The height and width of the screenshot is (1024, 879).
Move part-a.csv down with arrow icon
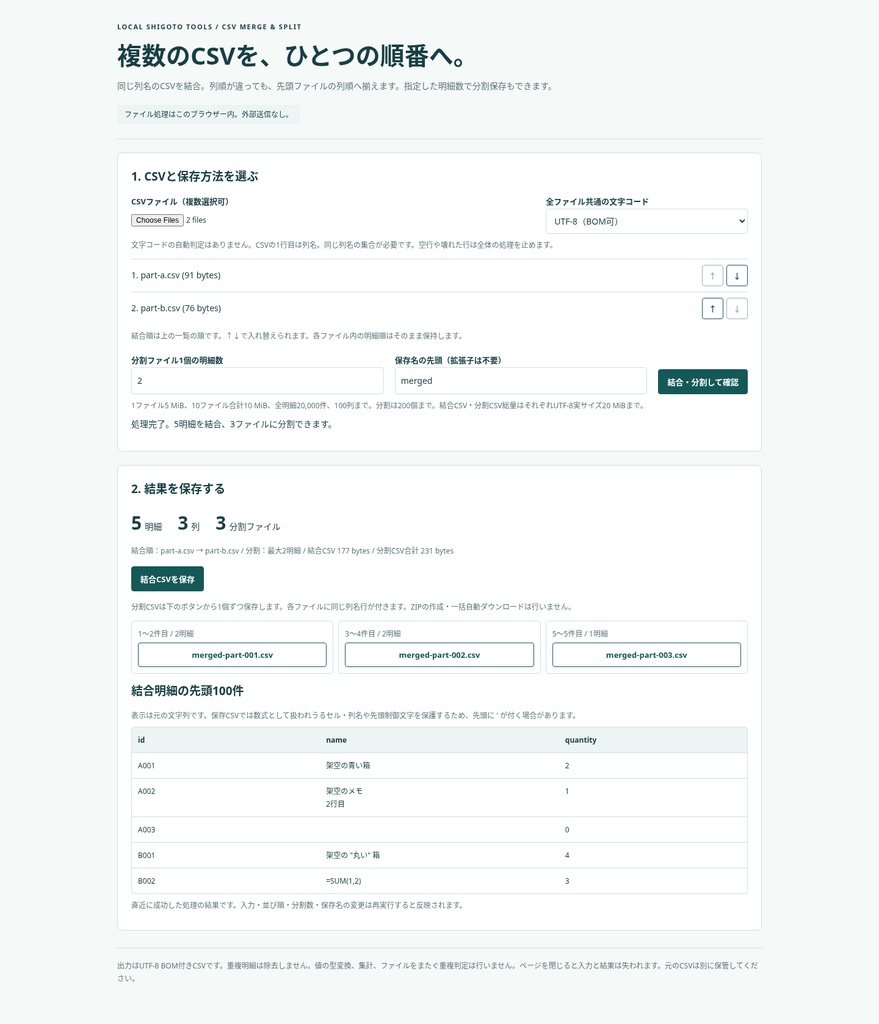[737, 276]
